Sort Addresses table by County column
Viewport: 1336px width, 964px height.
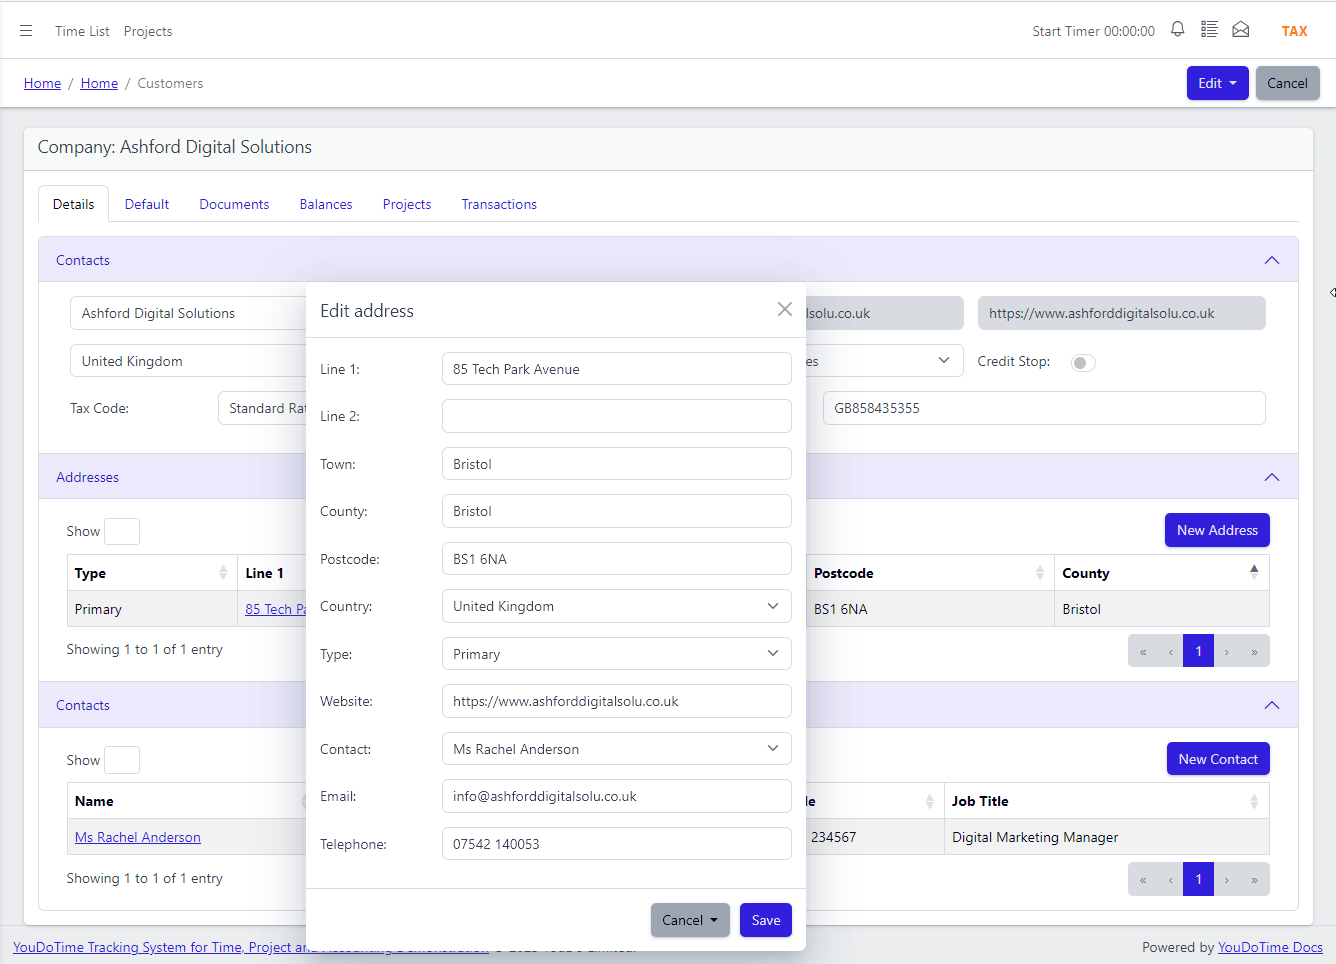(1161, 573)
